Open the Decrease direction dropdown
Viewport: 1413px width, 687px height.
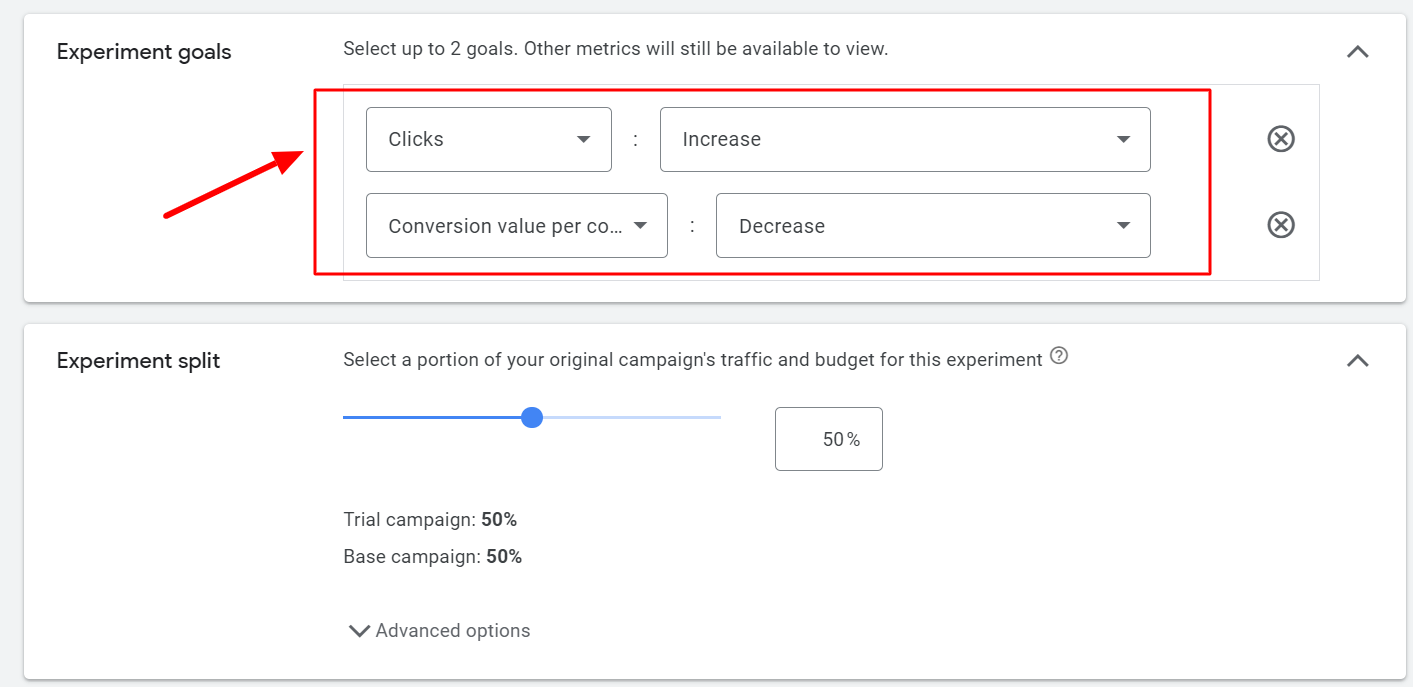pyautogui.click(x=933, y=225)
